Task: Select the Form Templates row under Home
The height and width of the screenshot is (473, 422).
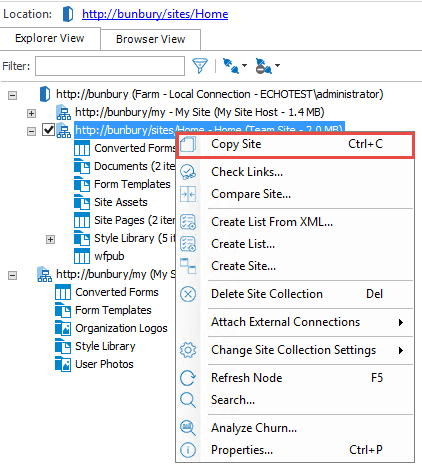Action: (x=132, y=184)
